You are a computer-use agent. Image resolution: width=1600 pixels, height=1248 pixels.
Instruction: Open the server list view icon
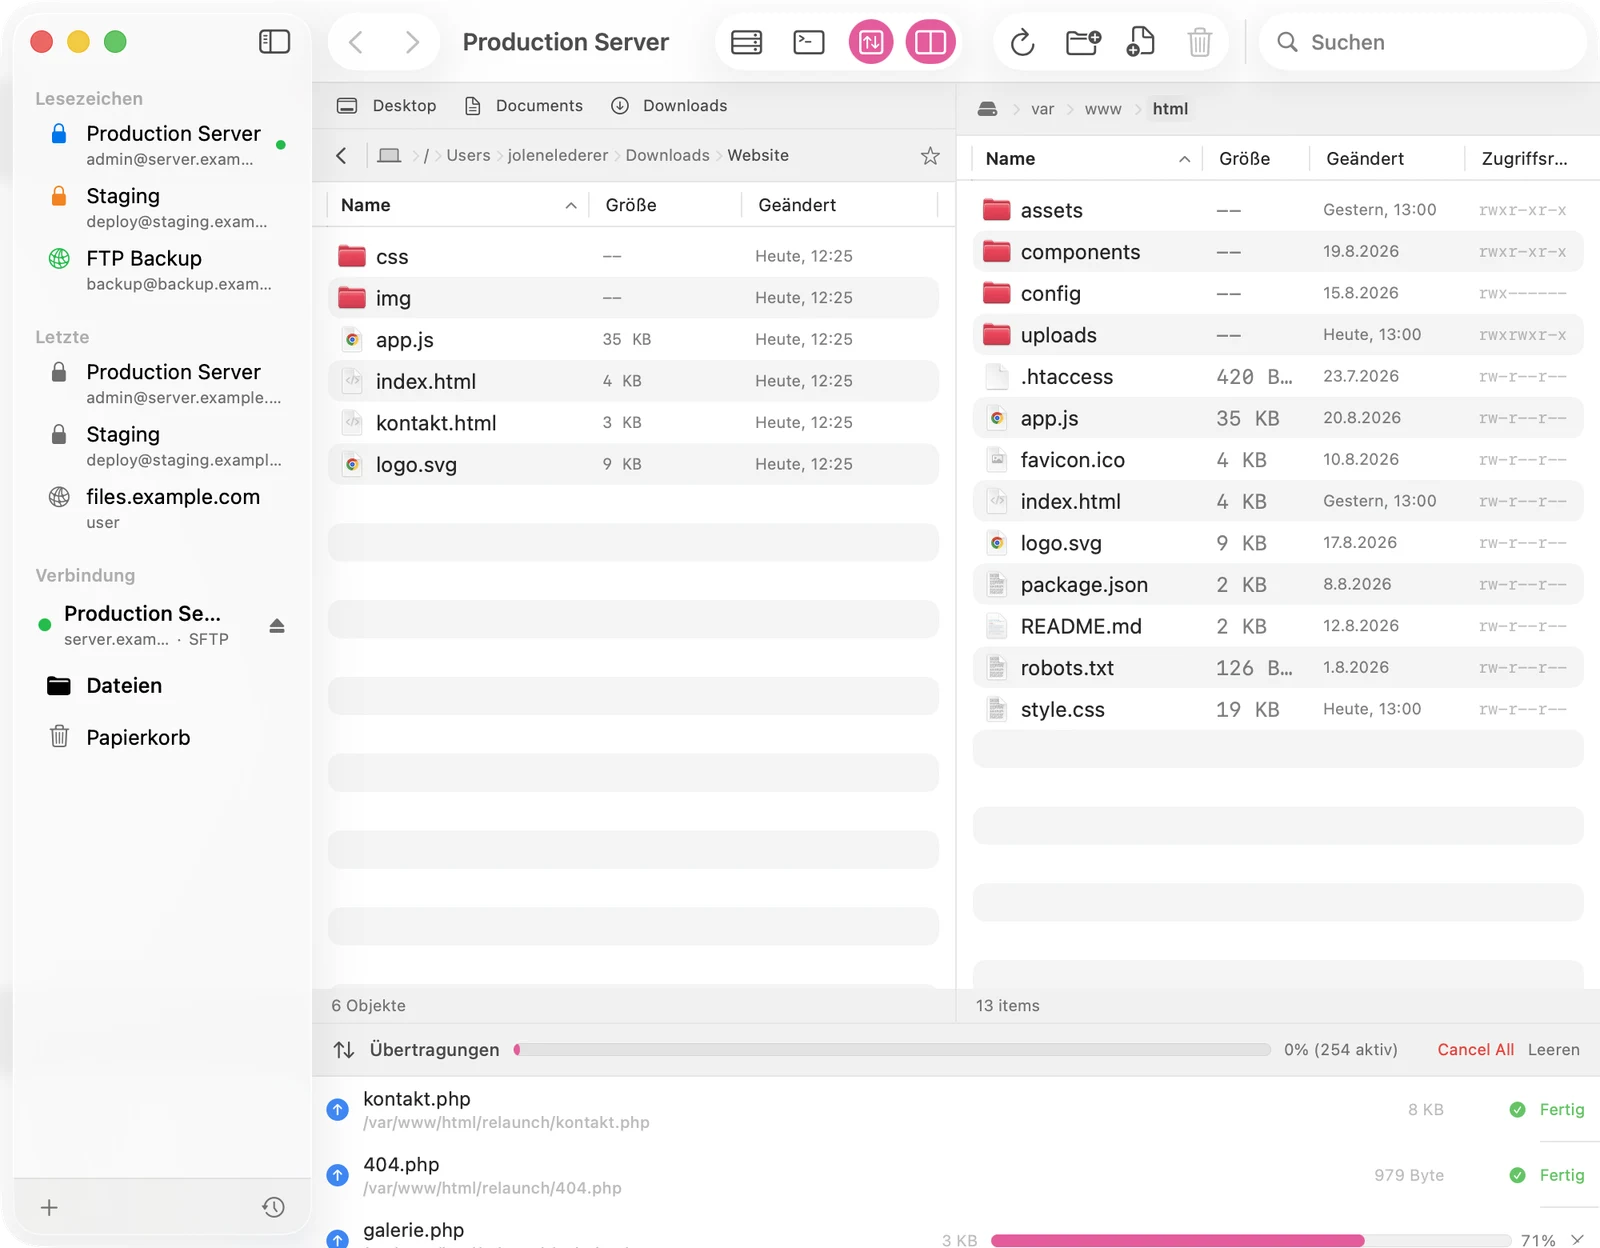pyautogui.click(x=746, y=42)
